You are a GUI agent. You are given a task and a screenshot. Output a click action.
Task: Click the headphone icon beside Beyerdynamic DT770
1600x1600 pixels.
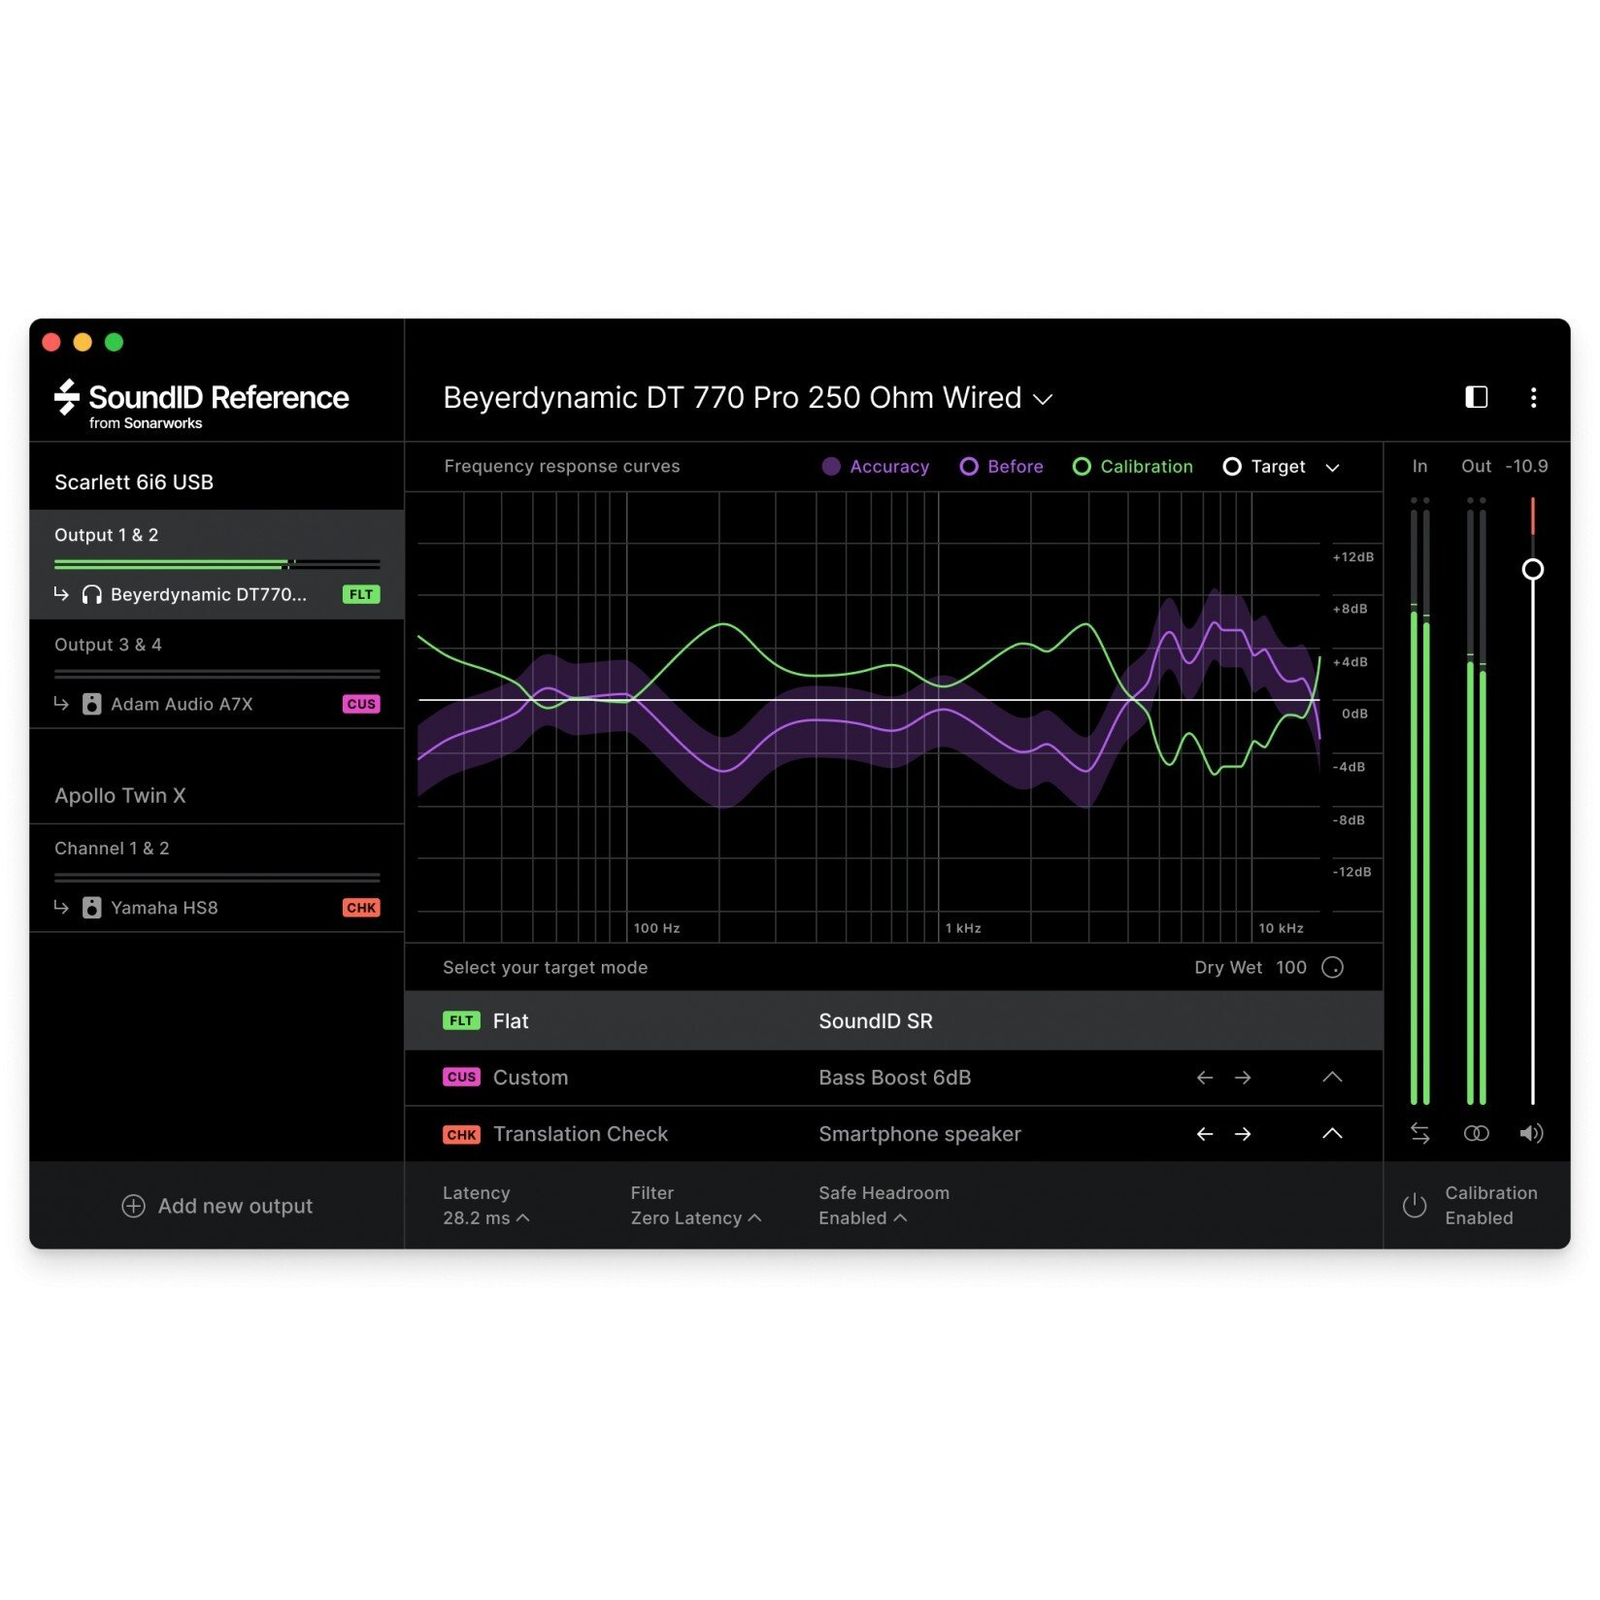click(92, 595)
